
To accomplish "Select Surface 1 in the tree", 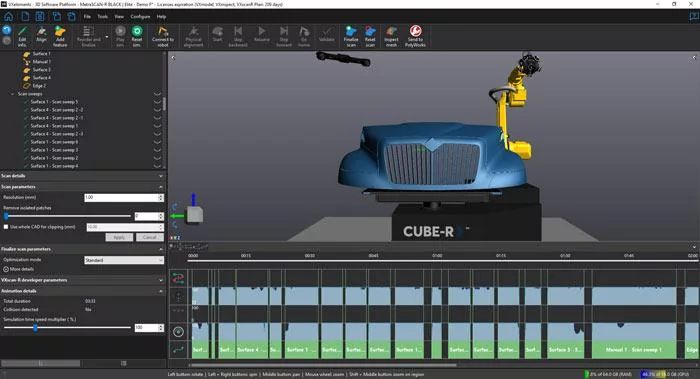I will (42, 54).
